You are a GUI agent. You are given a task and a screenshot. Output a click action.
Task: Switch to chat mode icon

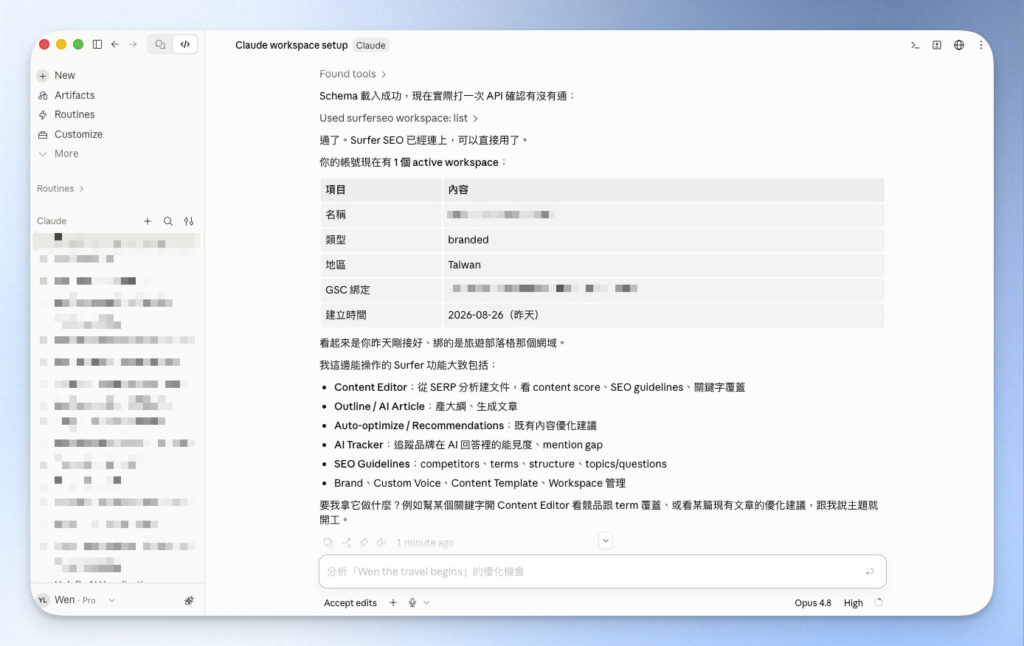[x=160, y=44]
